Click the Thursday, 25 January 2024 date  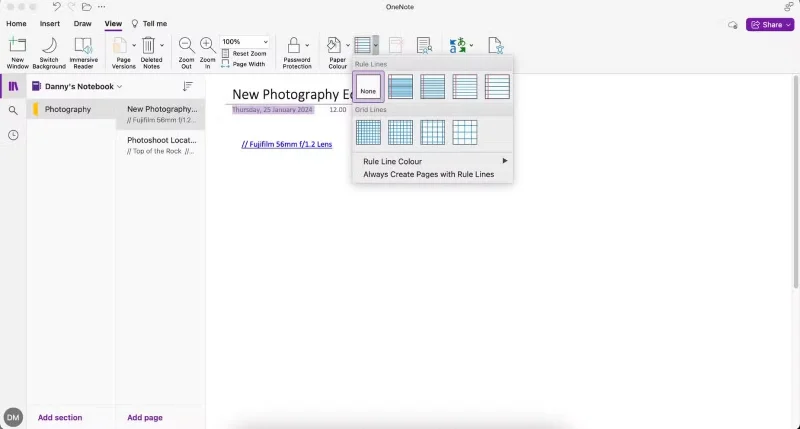click(x=272, y=110)
